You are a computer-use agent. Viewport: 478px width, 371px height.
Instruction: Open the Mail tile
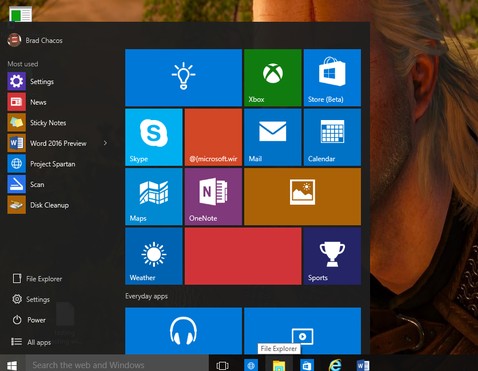[273, 137]
